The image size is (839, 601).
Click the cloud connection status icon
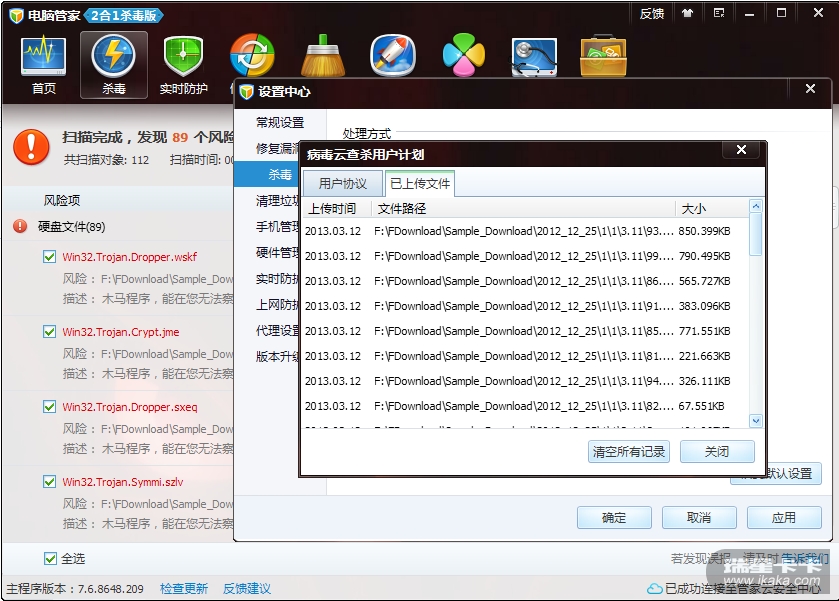pyautogui.click(x=654, y=589)
